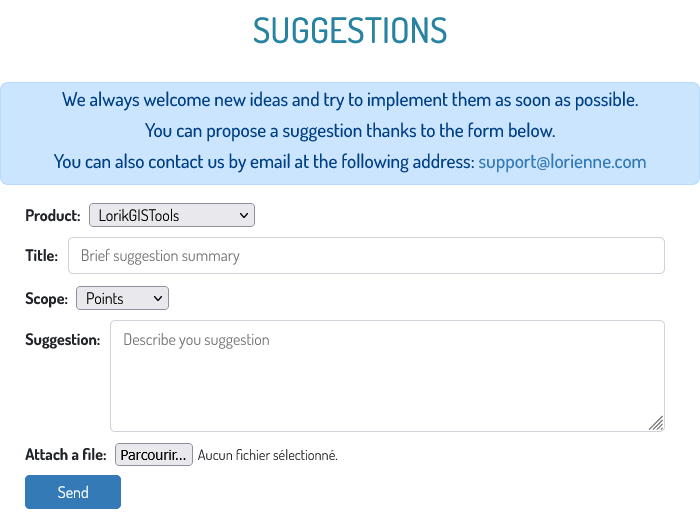Click the "Product:" field label

[53, 216]
